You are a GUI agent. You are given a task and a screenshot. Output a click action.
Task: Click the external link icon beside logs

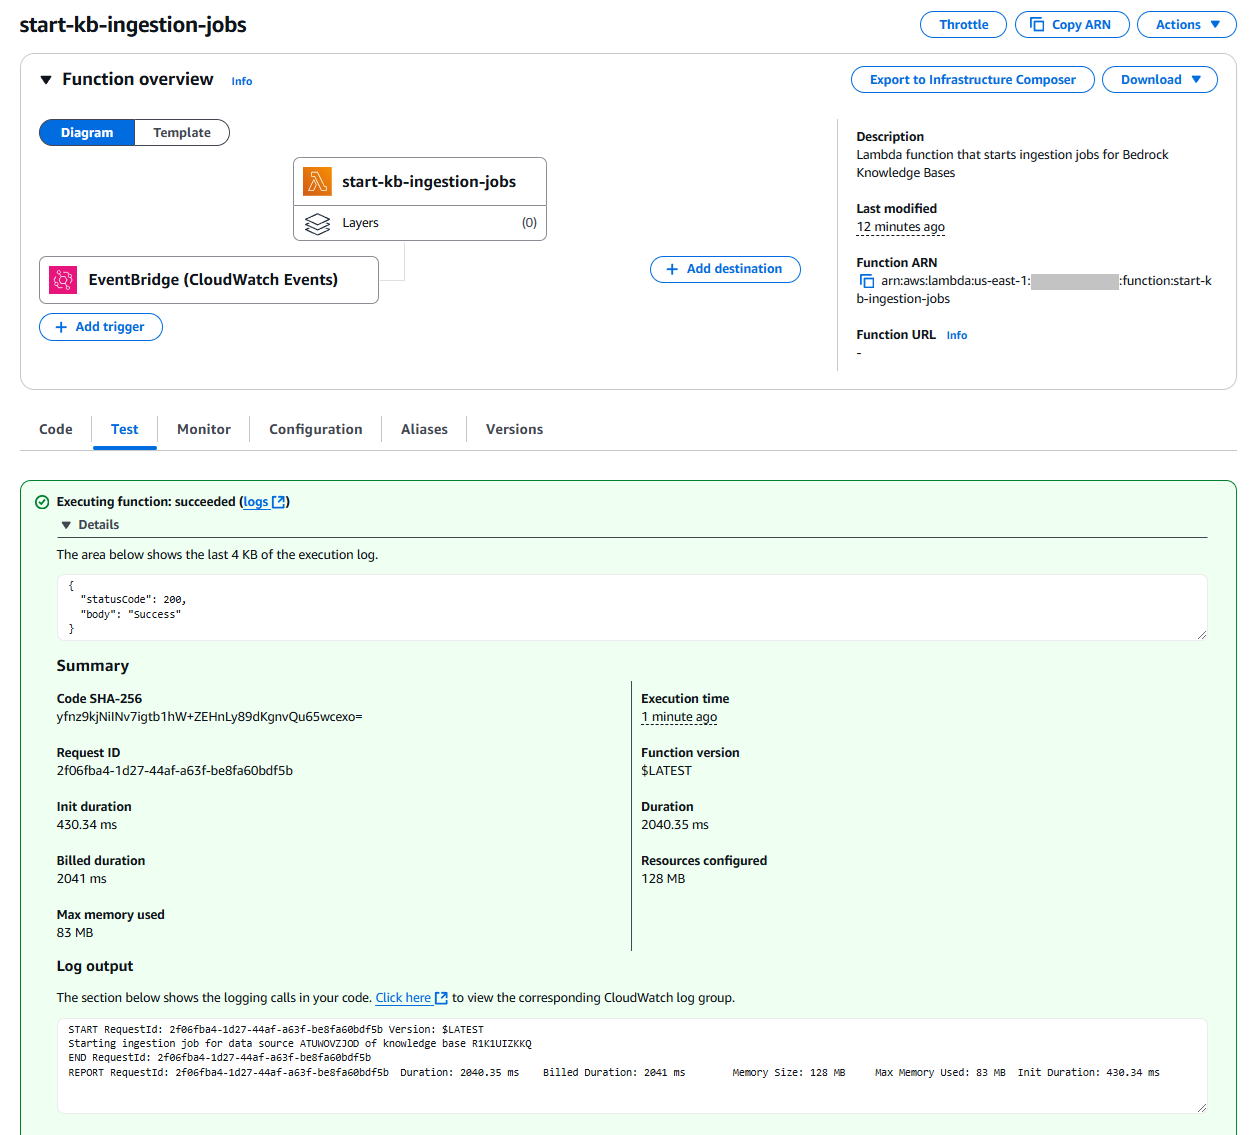279,502
